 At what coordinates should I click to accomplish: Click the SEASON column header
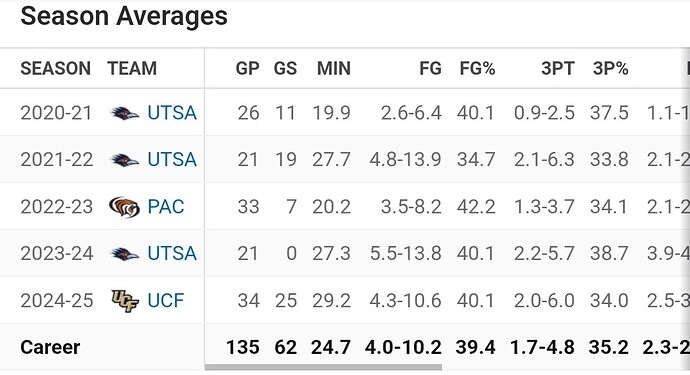55,69
